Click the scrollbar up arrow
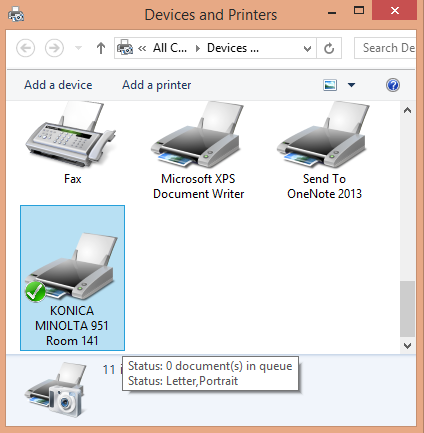This screenshot has height=433, width=424. tap(407, 110)
